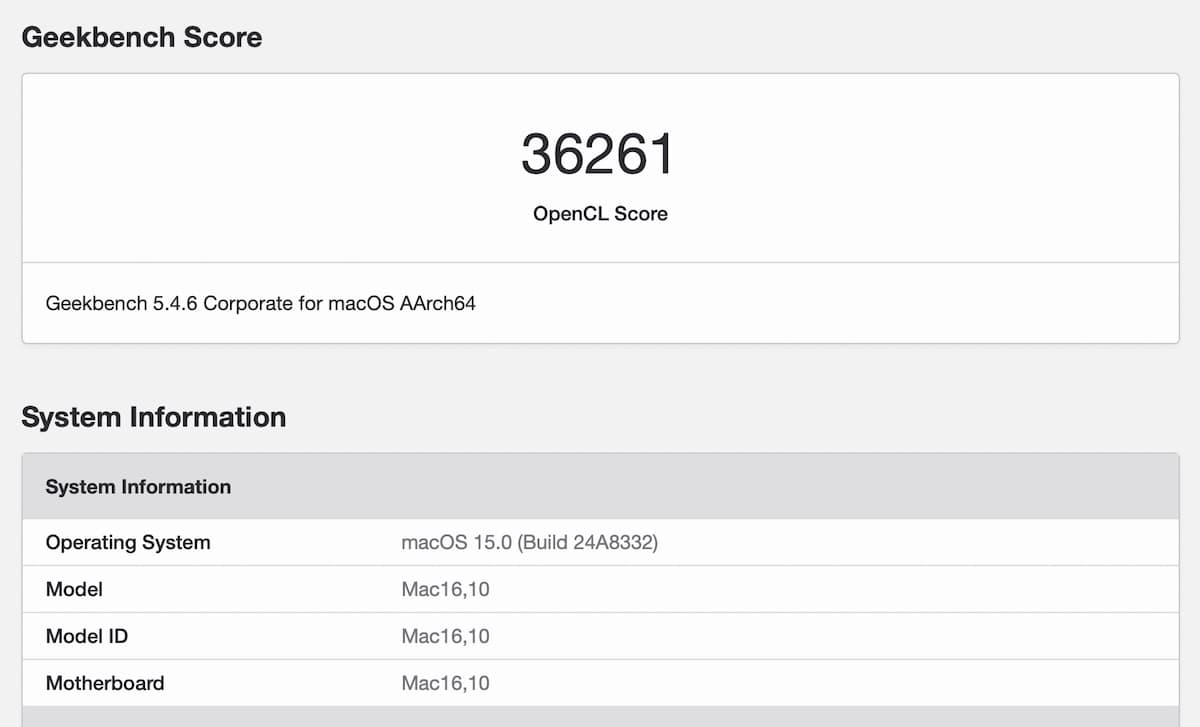
Task: Click the 'Geekbench 5.4.6' version text
Action: pyautogui.click(x=121, y=303)
